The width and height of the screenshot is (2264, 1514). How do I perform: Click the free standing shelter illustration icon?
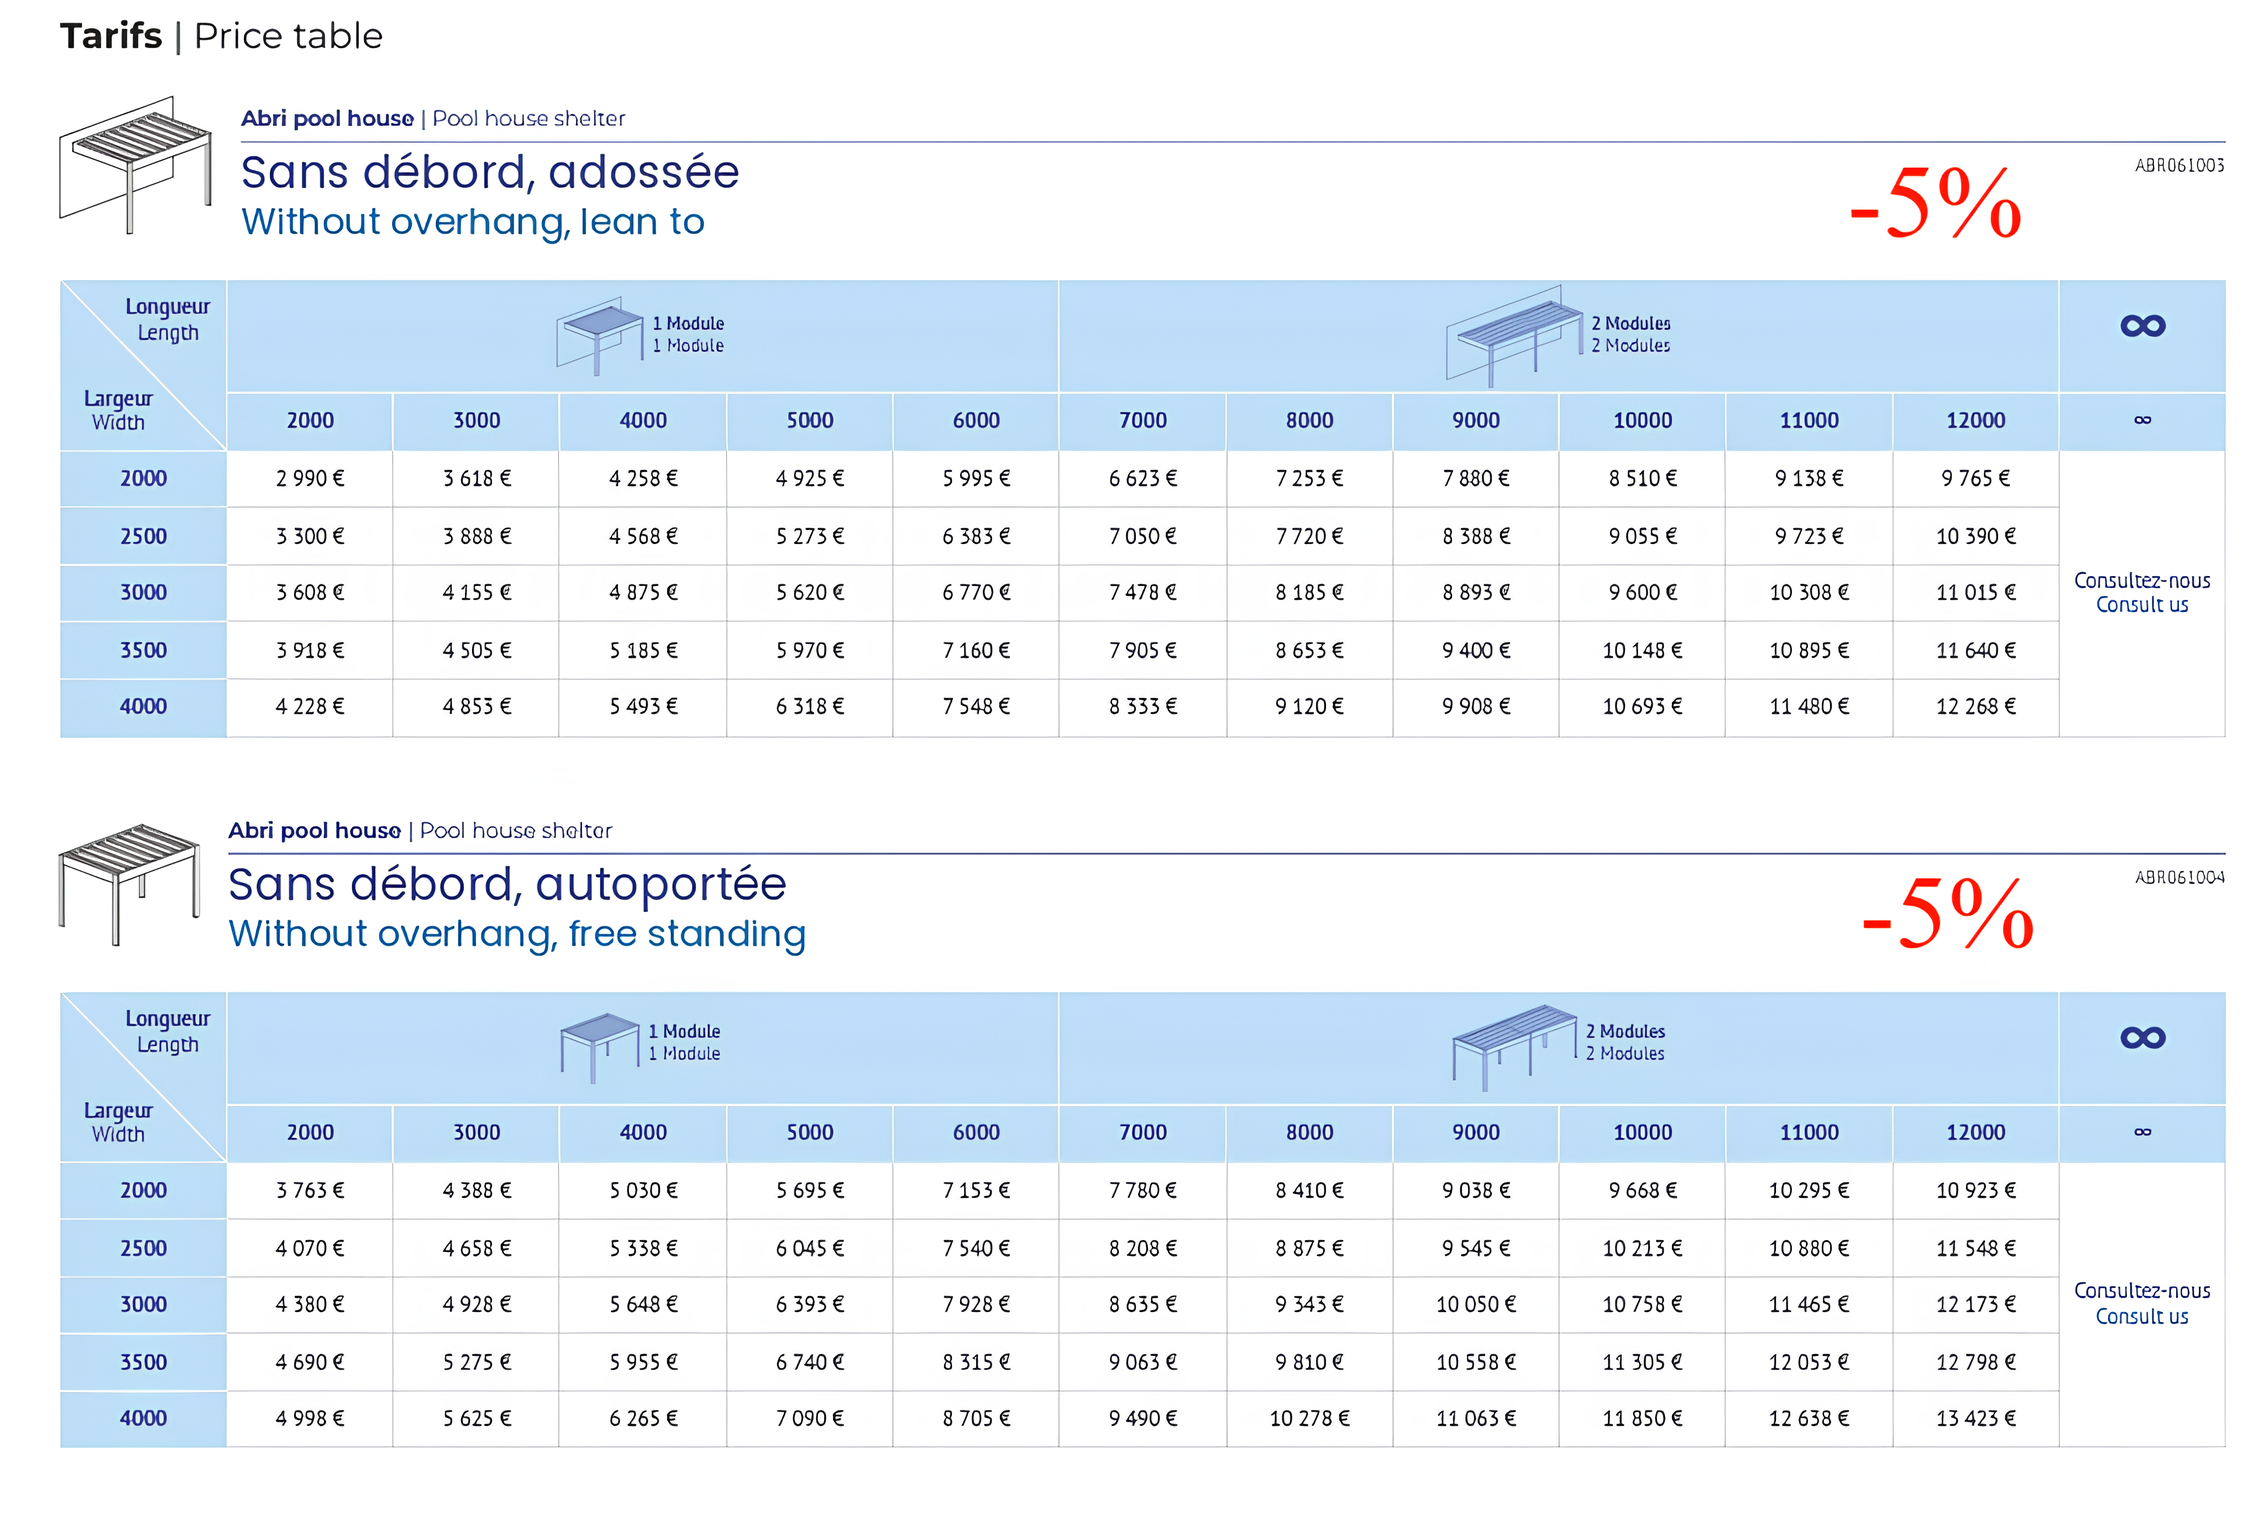[x=130, y=883]
